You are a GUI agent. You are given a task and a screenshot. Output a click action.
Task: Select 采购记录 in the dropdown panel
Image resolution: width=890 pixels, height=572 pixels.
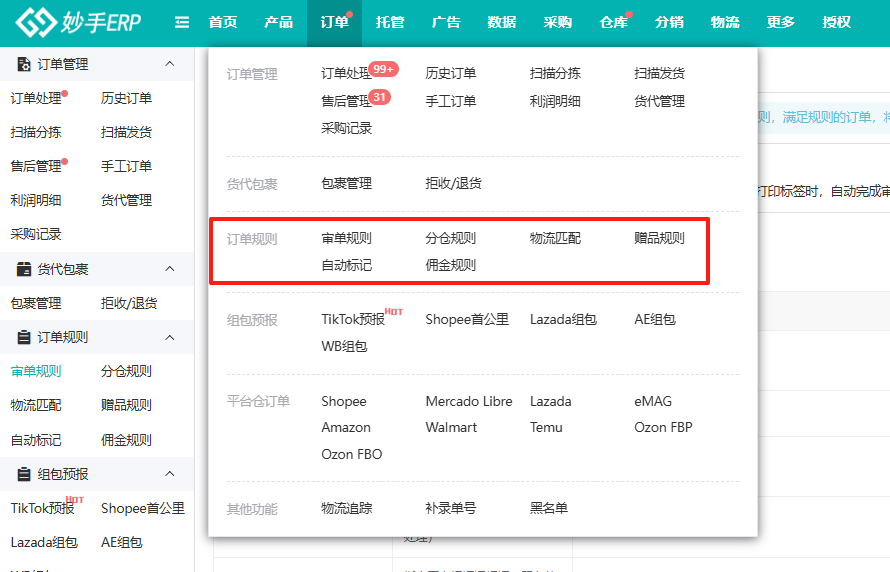346,128
